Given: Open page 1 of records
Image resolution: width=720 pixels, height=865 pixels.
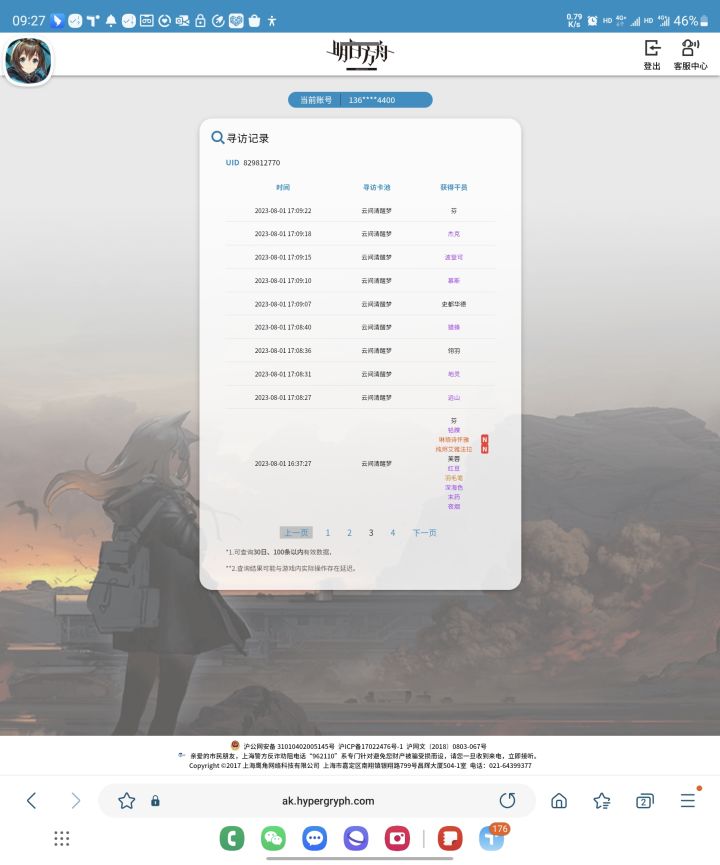Looking at the screenshot, I should [x=328, y=532].
